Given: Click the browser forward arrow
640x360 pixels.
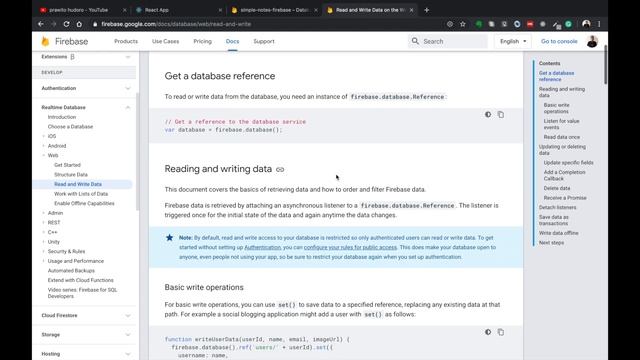Looking at the screenshot, I should tap(53, 24).
